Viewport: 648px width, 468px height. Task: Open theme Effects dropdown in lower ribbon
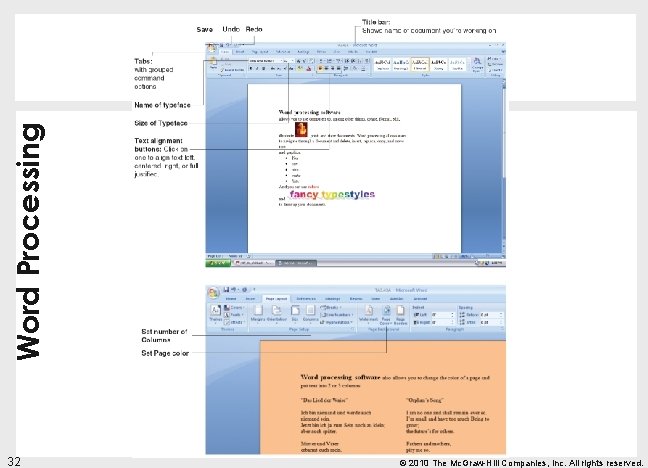(234, 322)
